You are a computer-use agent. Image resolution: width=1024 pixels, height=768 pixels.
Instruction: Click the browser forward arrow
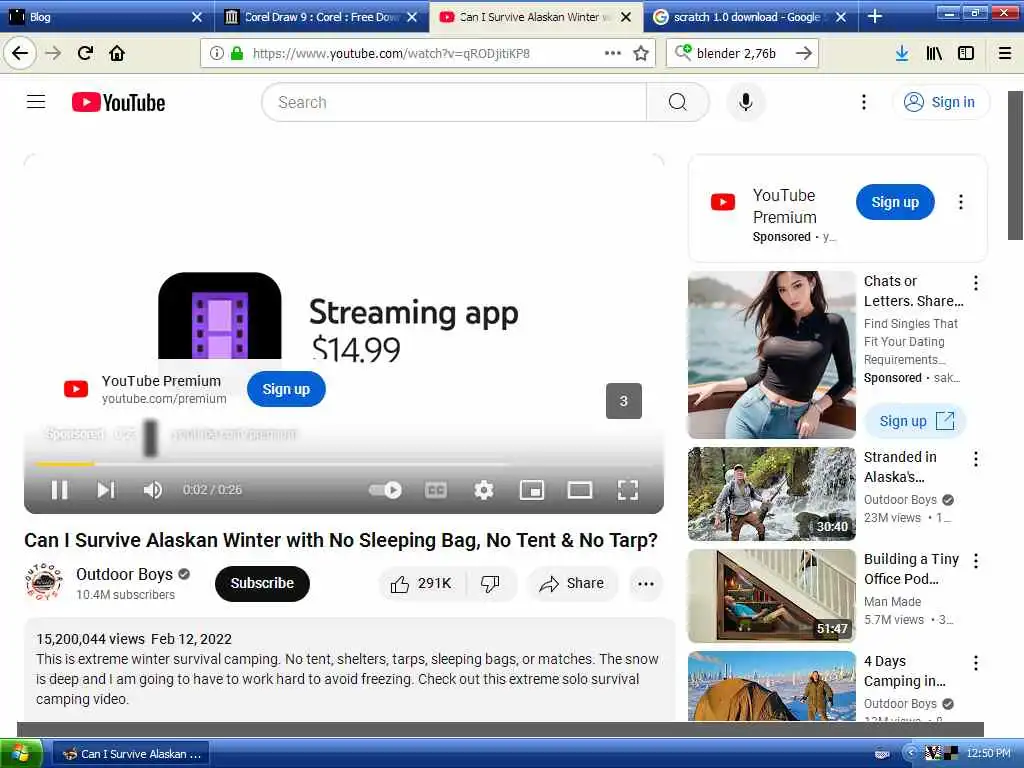(53, 53)
